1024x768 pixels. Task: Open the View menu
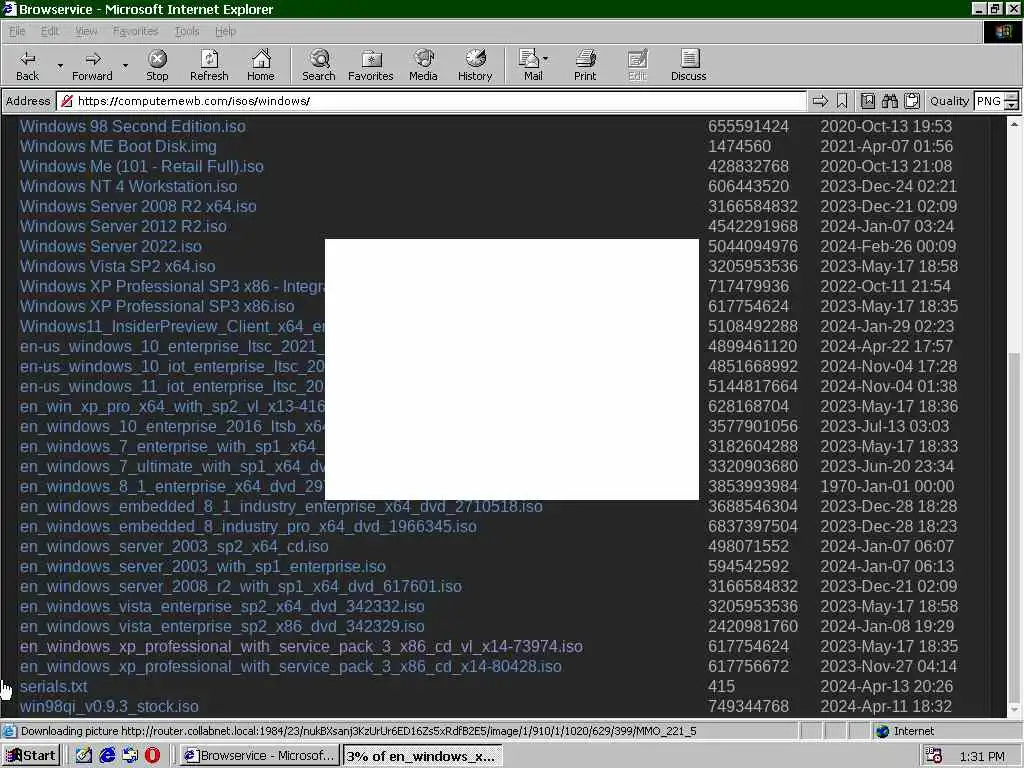(x=86, y=31)
